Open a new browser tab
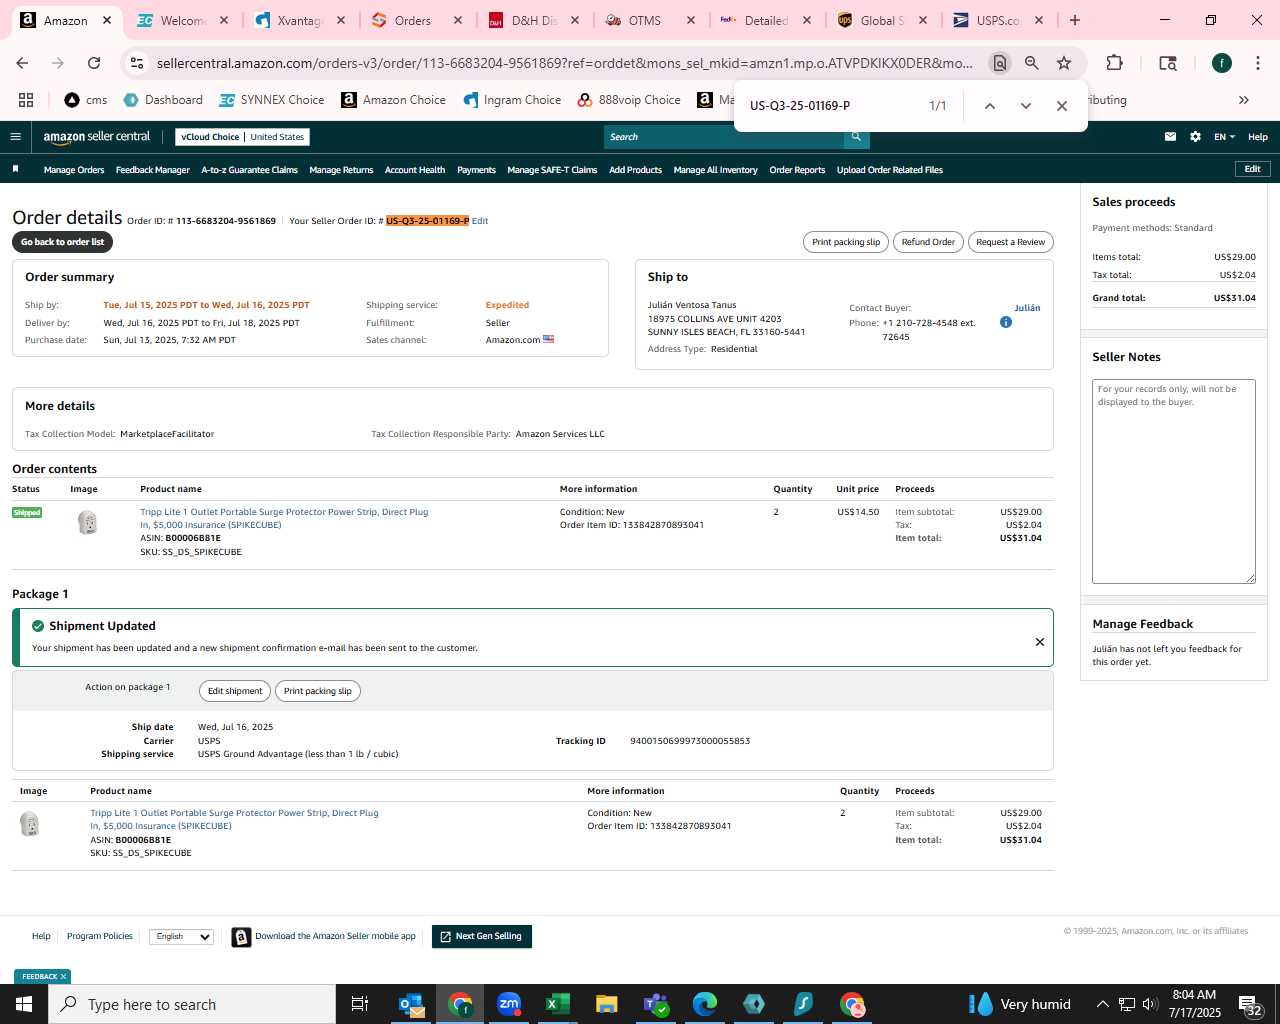 [x=1075, y=20]
